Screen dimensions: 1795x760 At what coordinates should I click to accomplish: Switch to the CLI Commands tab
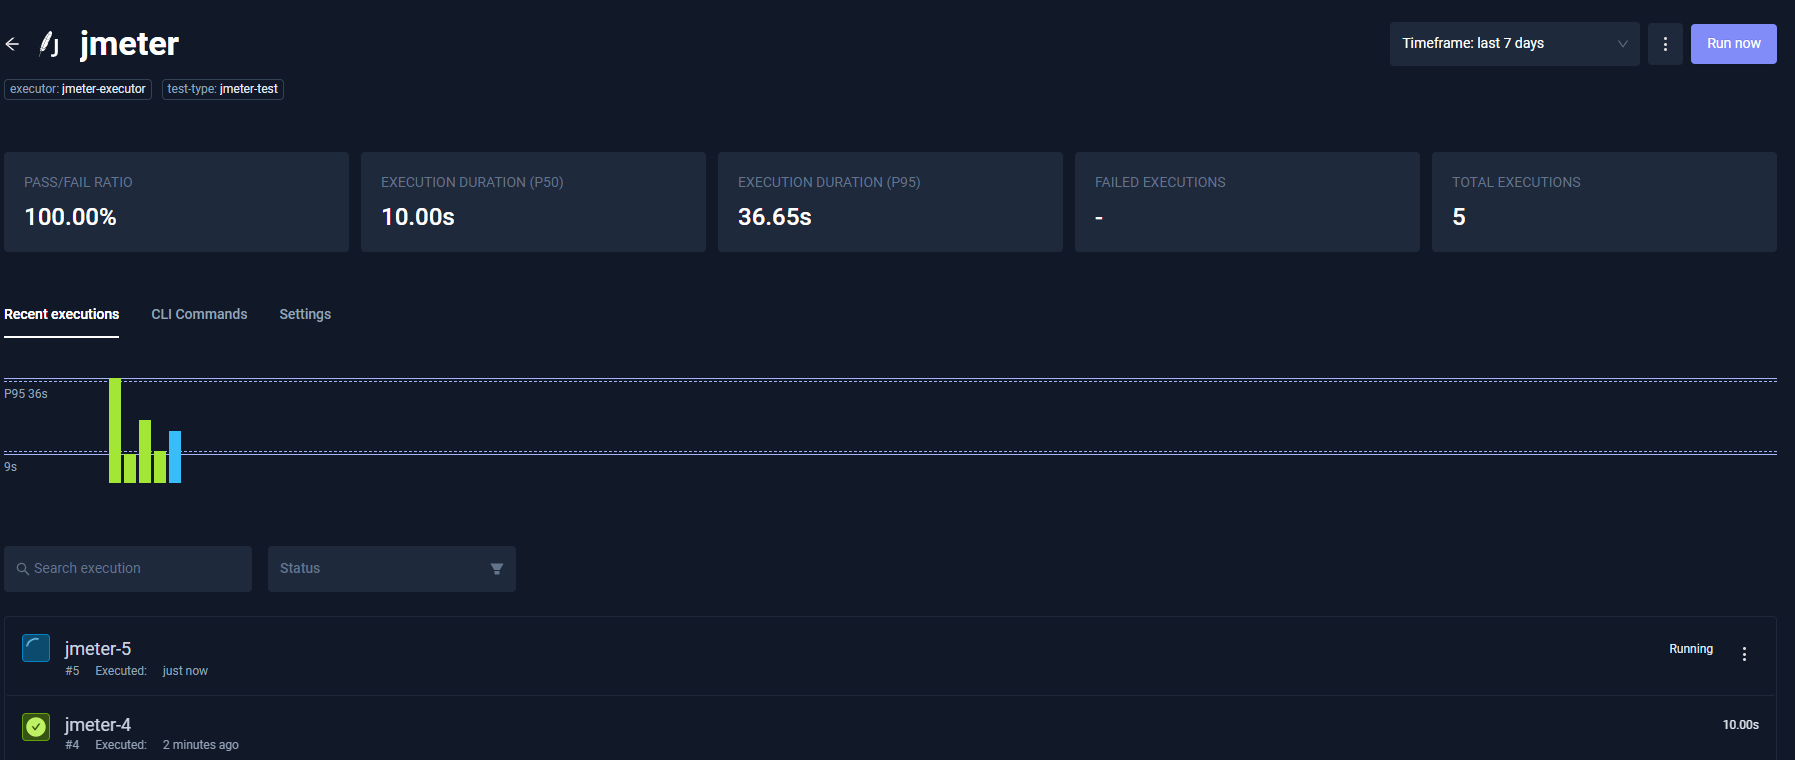pos(199,314)
